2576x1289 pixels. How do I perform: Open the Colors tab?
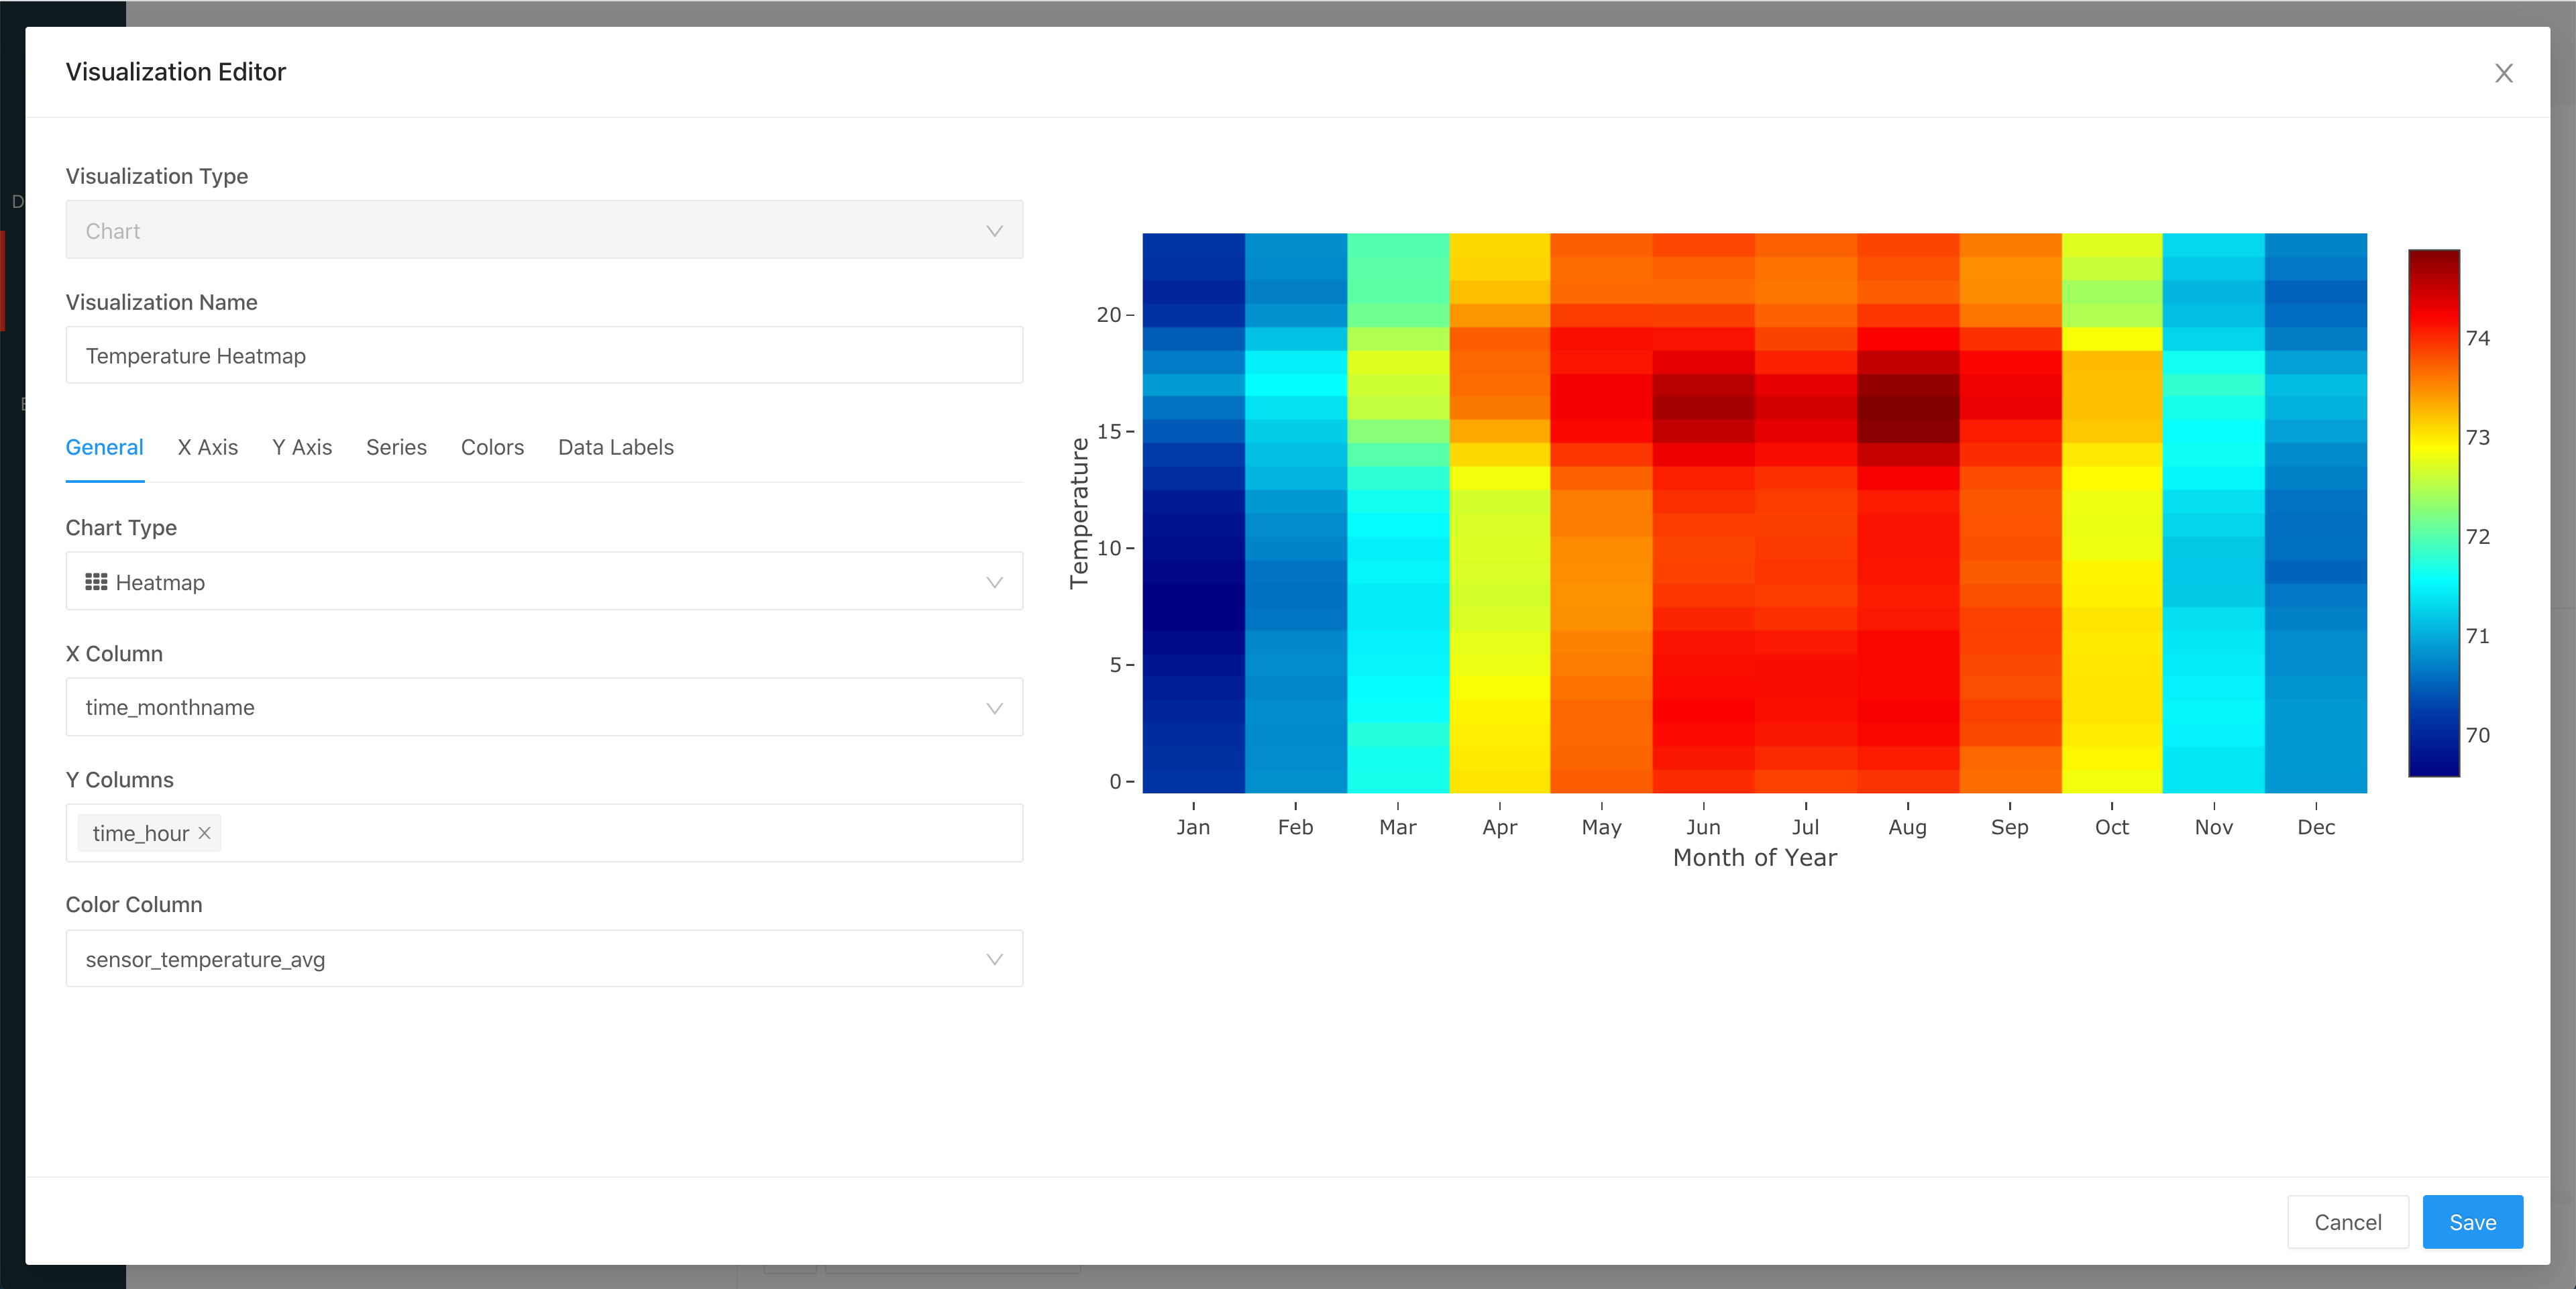pos(492,447)
